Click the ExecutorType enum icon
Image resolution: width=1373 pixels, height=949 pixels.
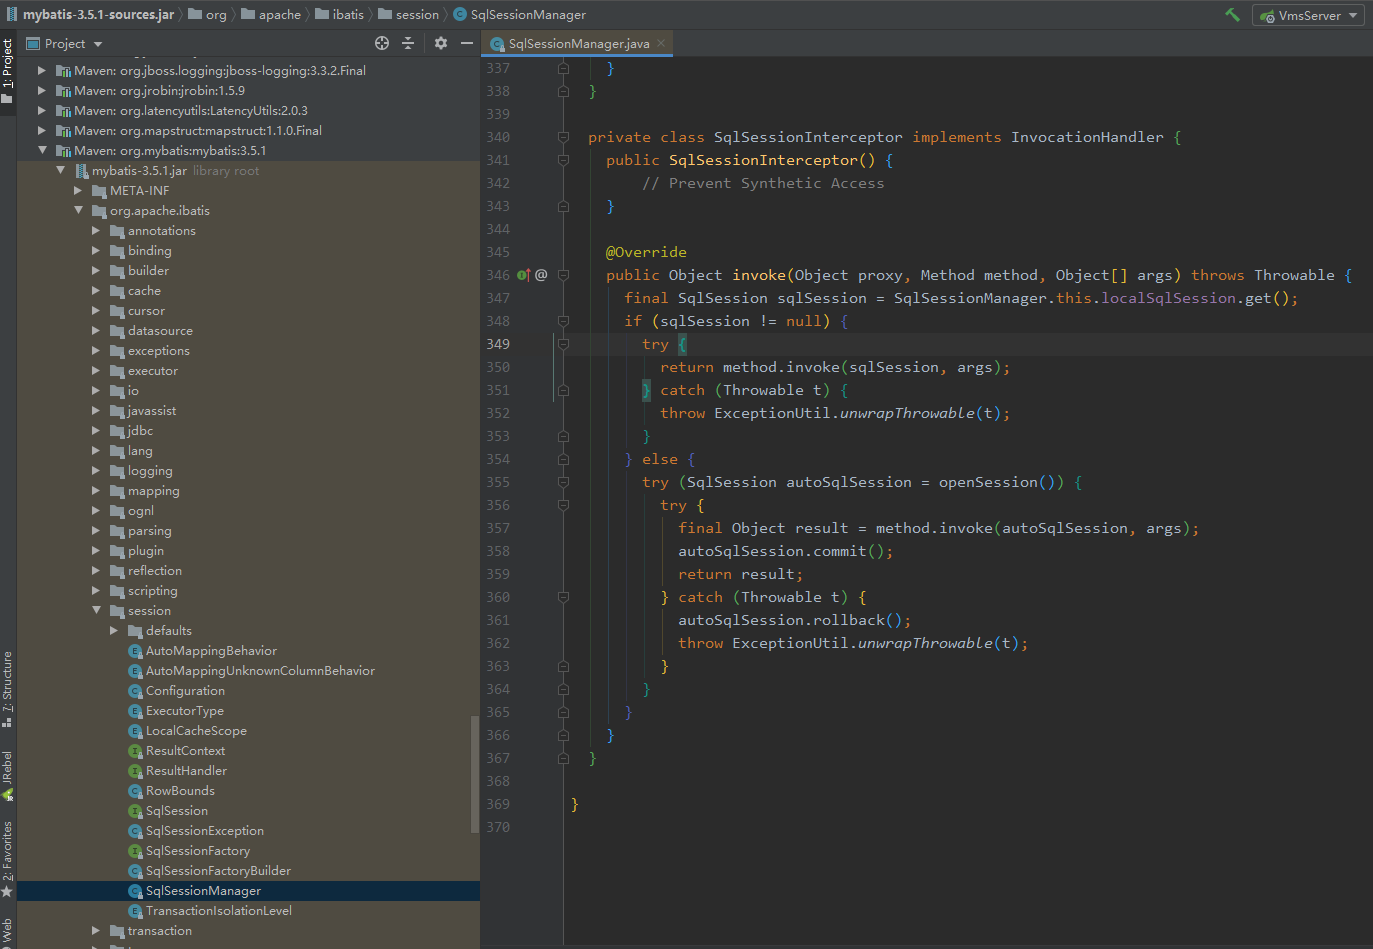(x=136, y=711)
